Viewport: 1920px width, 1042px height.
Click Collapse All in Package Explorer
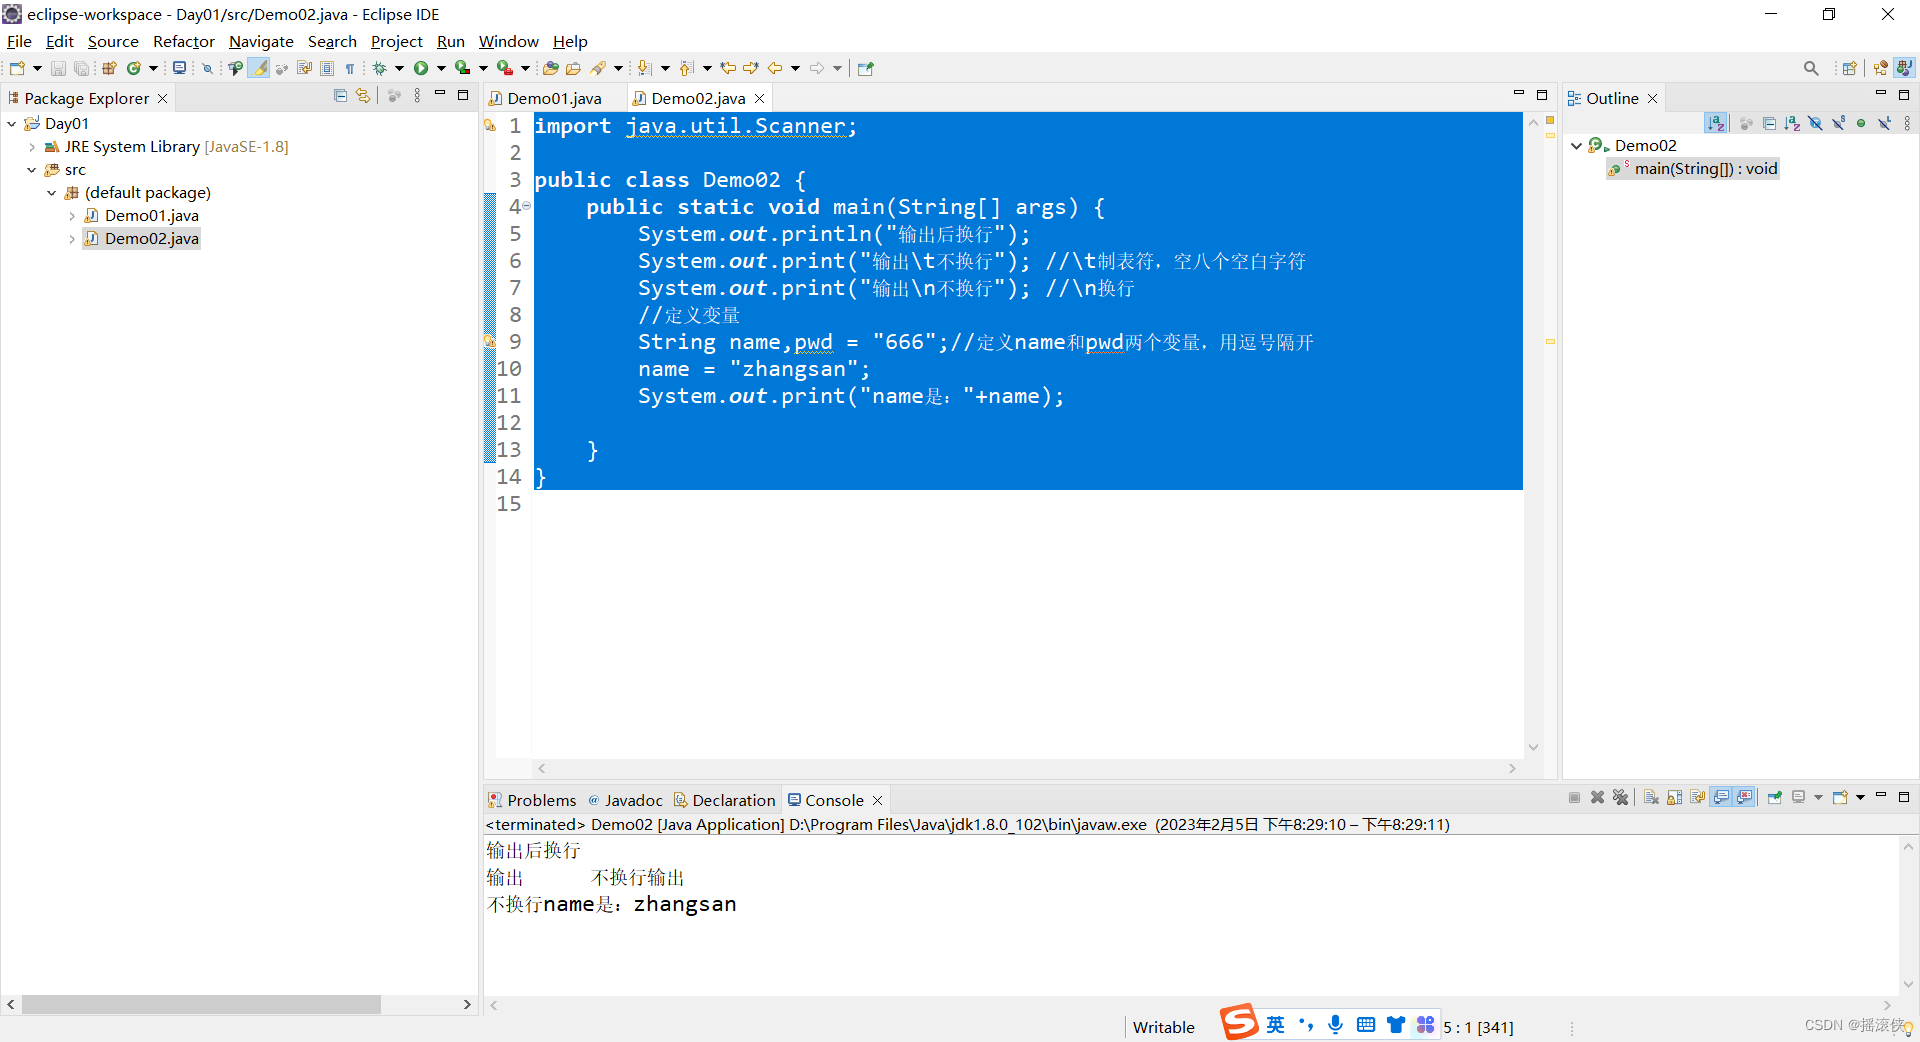[340, 96]
